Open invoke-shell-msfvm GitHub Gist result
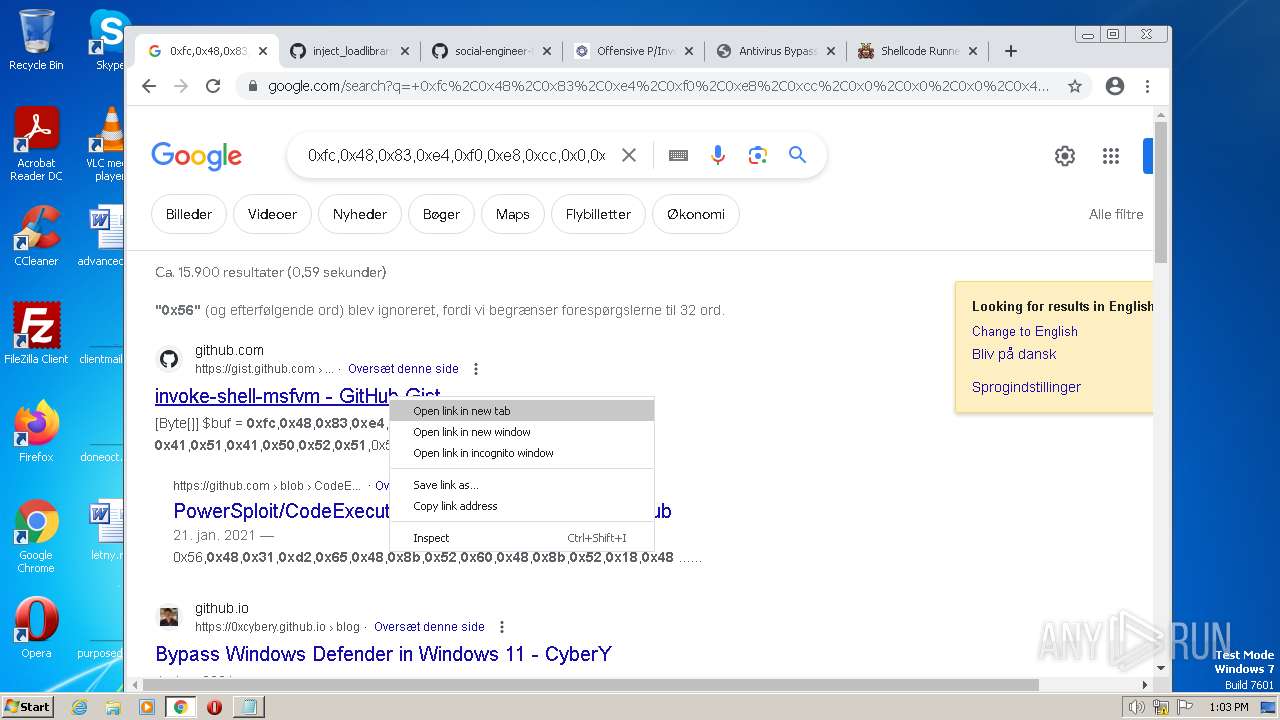Screen dimensions: 1280x720 coord(298,395)
